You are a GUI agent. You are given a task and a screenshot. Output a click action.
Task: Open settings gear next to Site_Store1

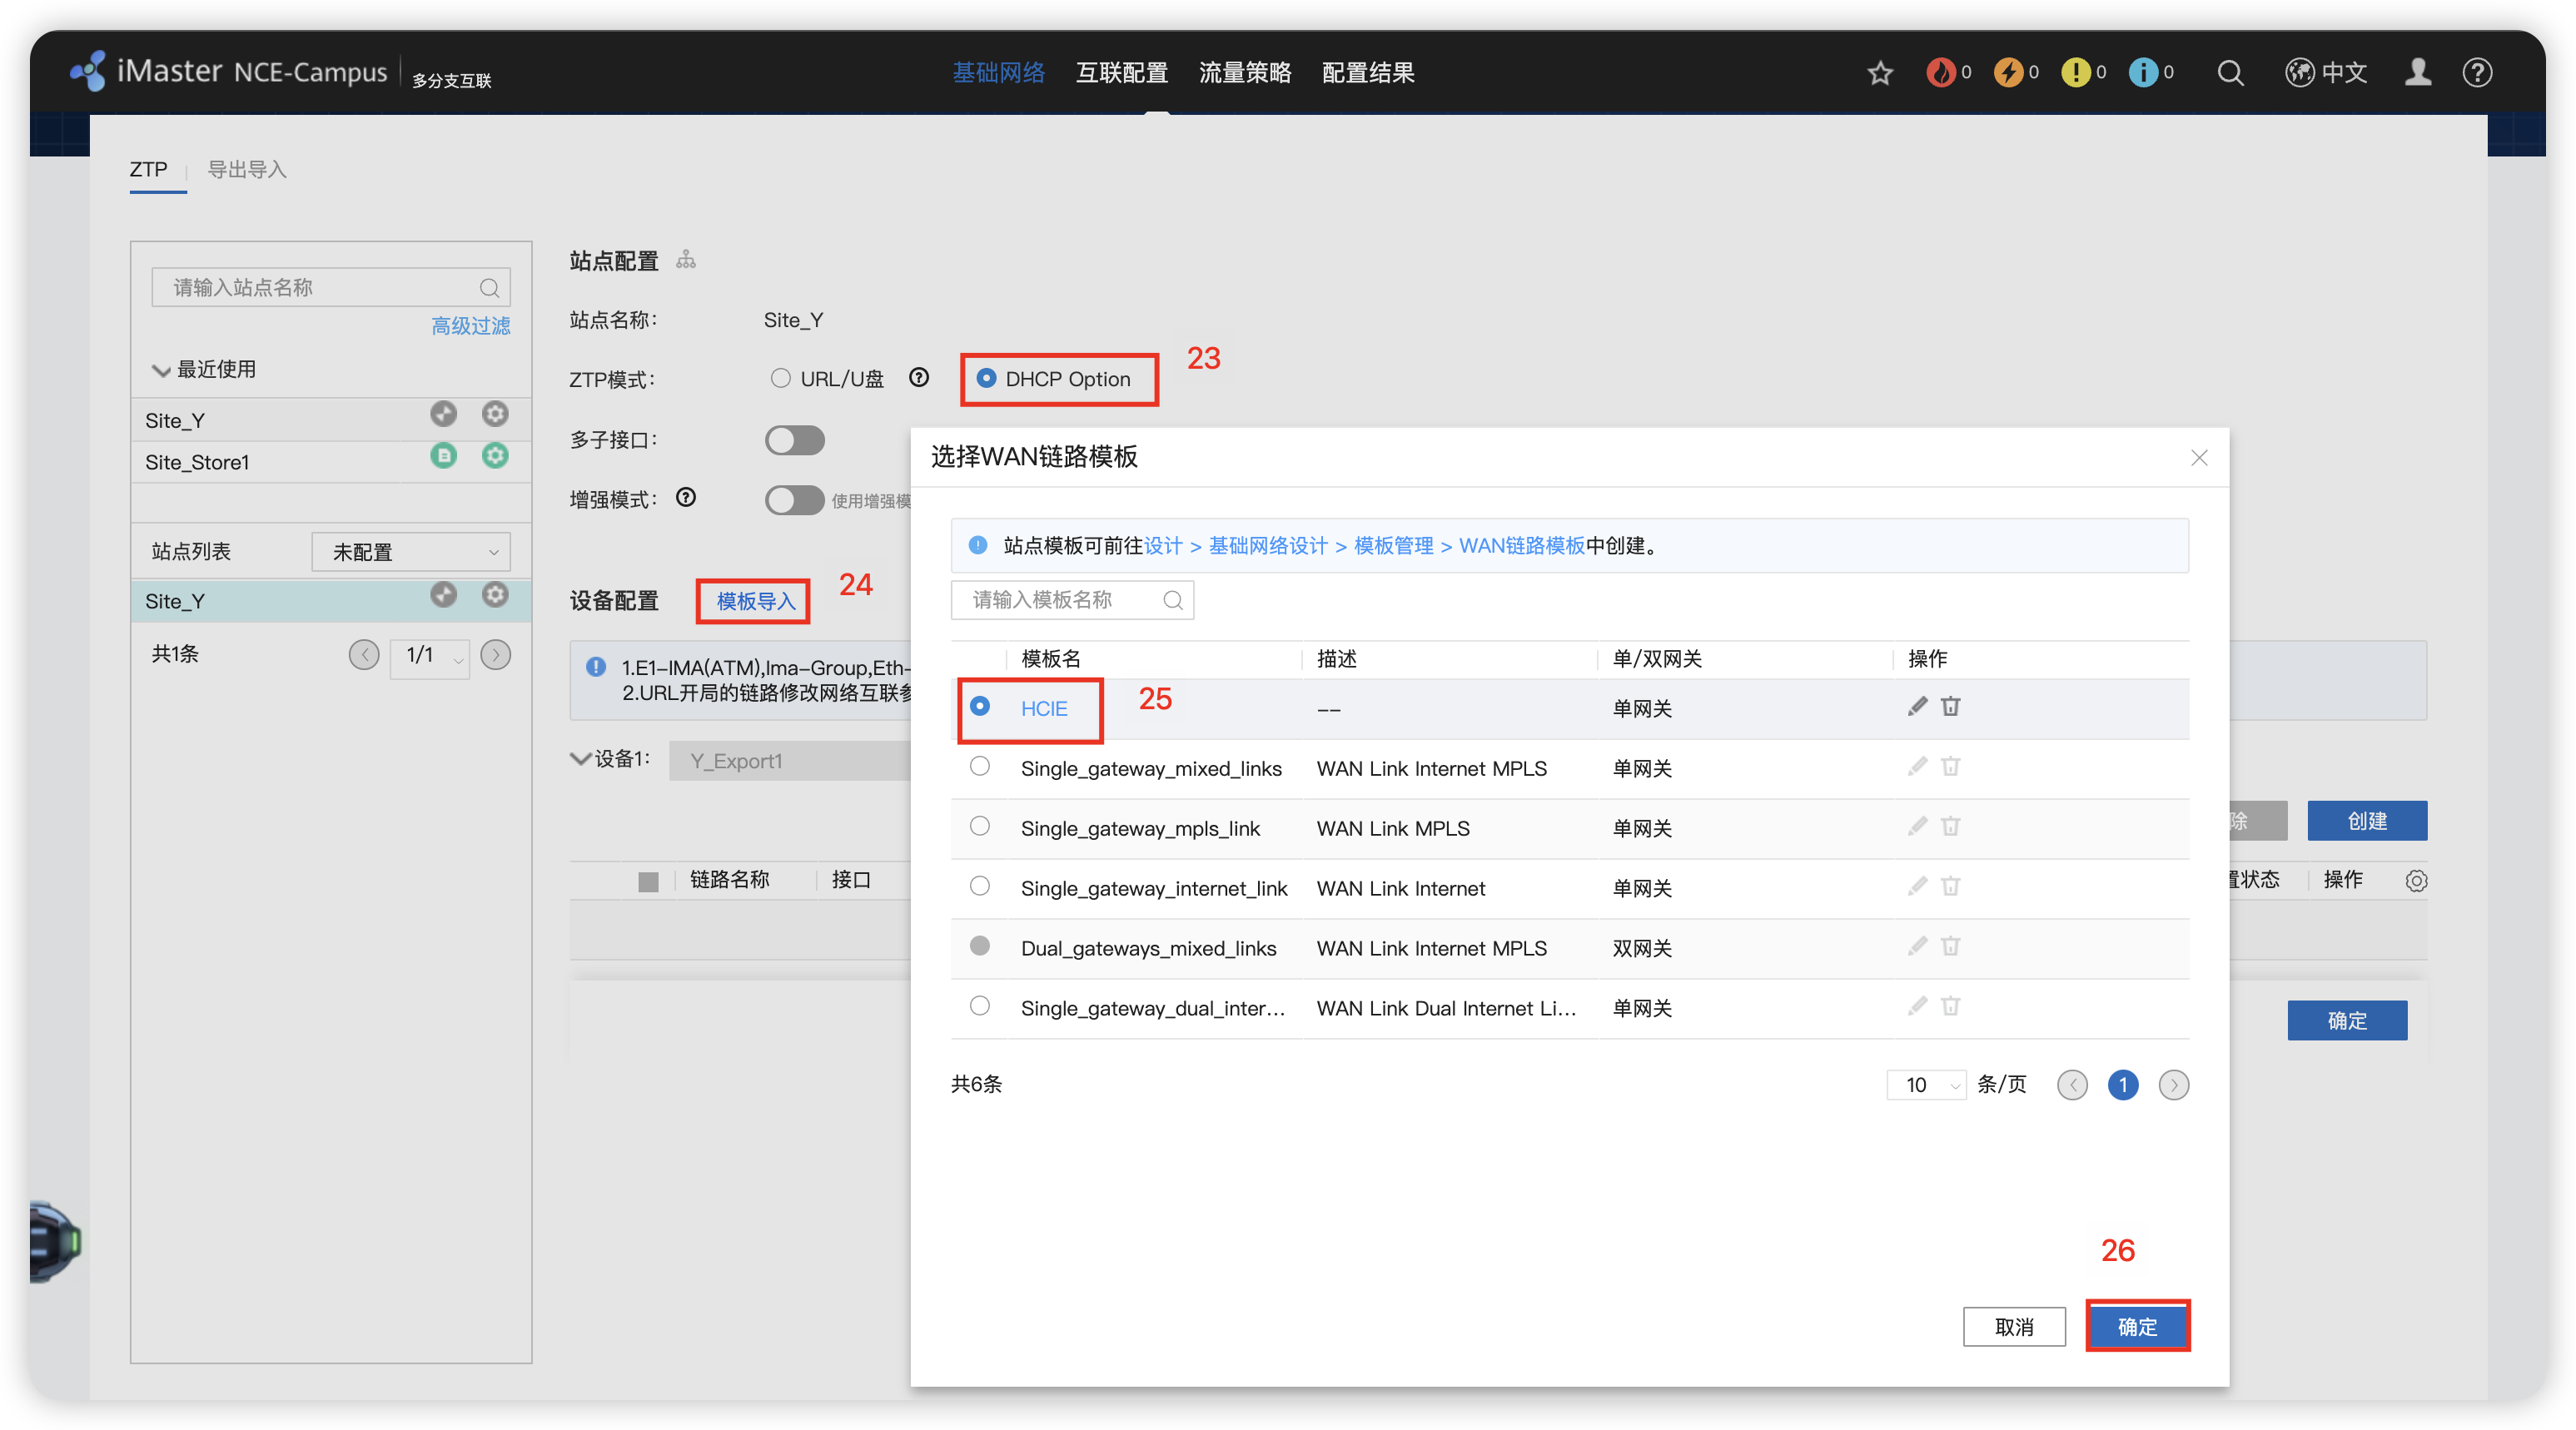coord(495,457)
